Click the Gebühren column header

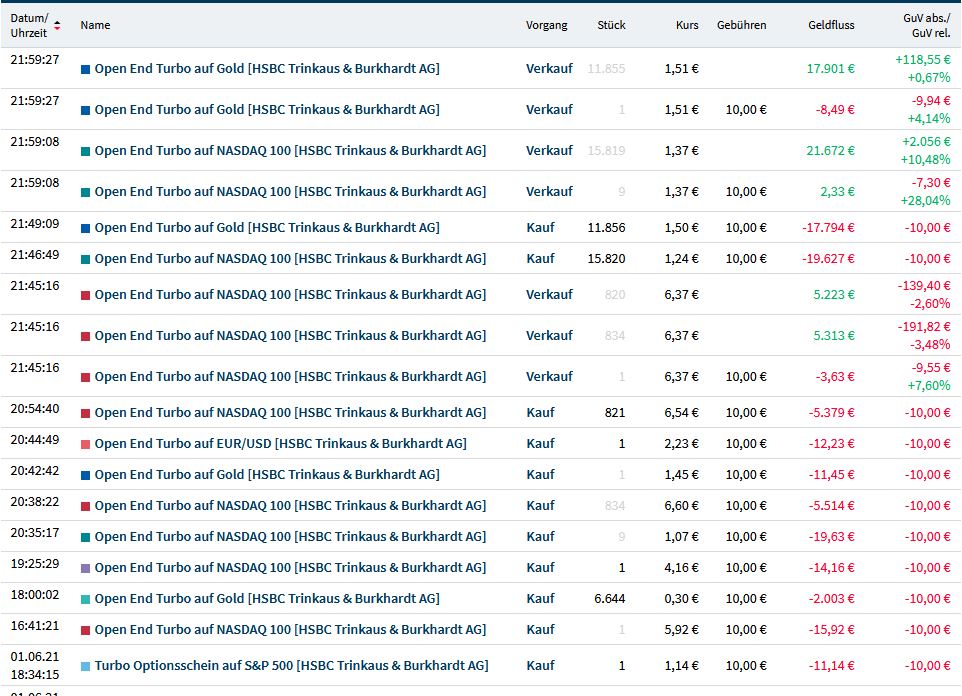741,25
